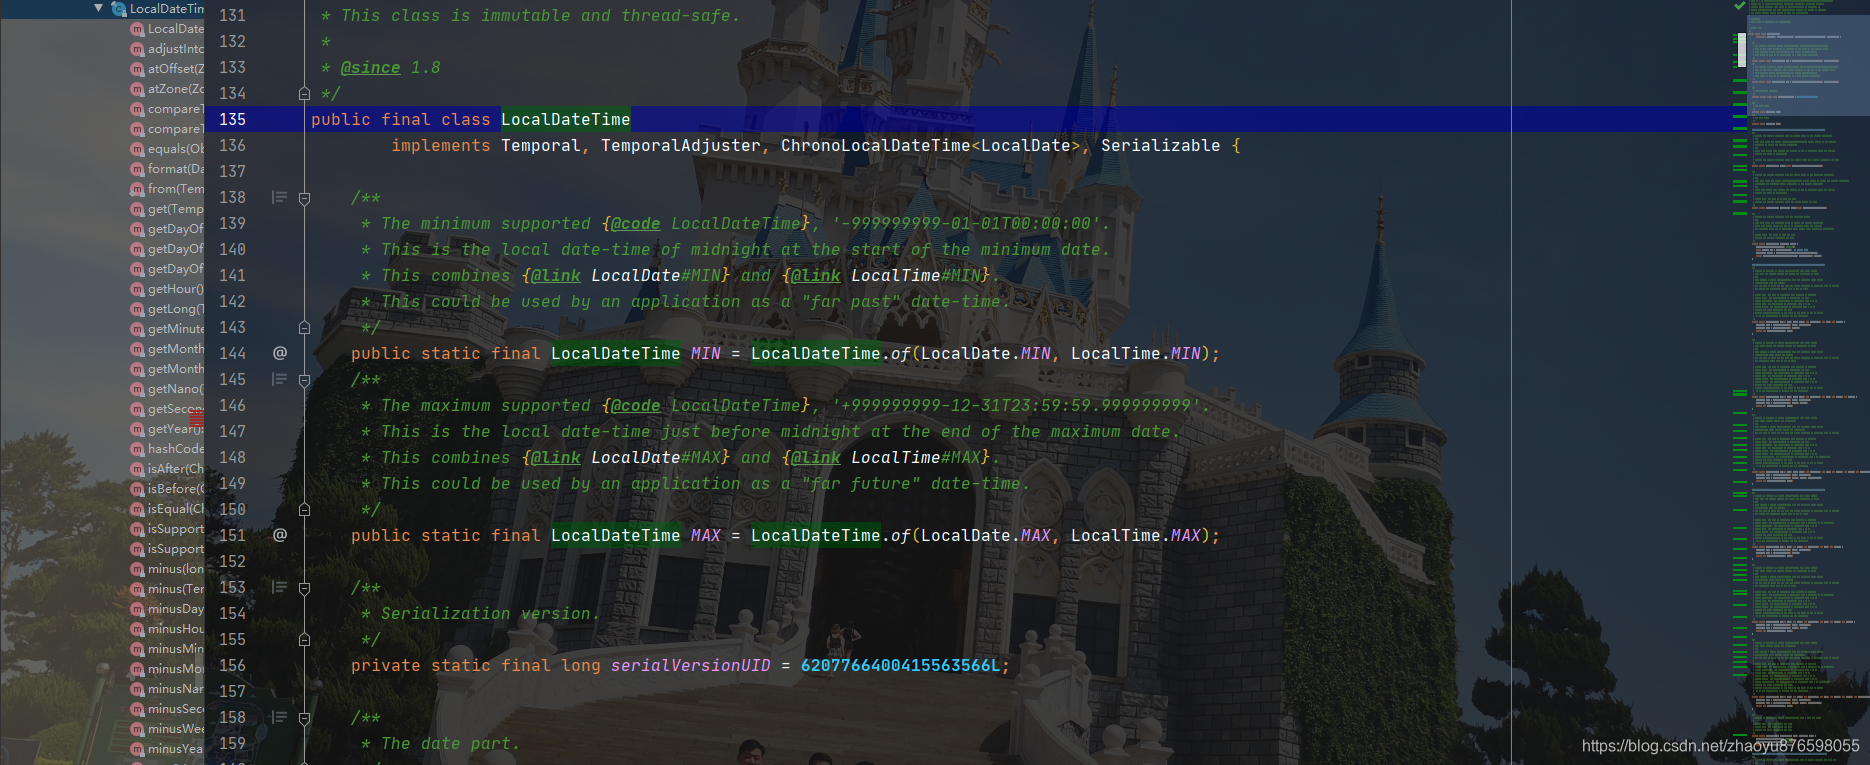Click the @since tag link on line 133
The image size is (1870, 765).
tap(370, 68)
